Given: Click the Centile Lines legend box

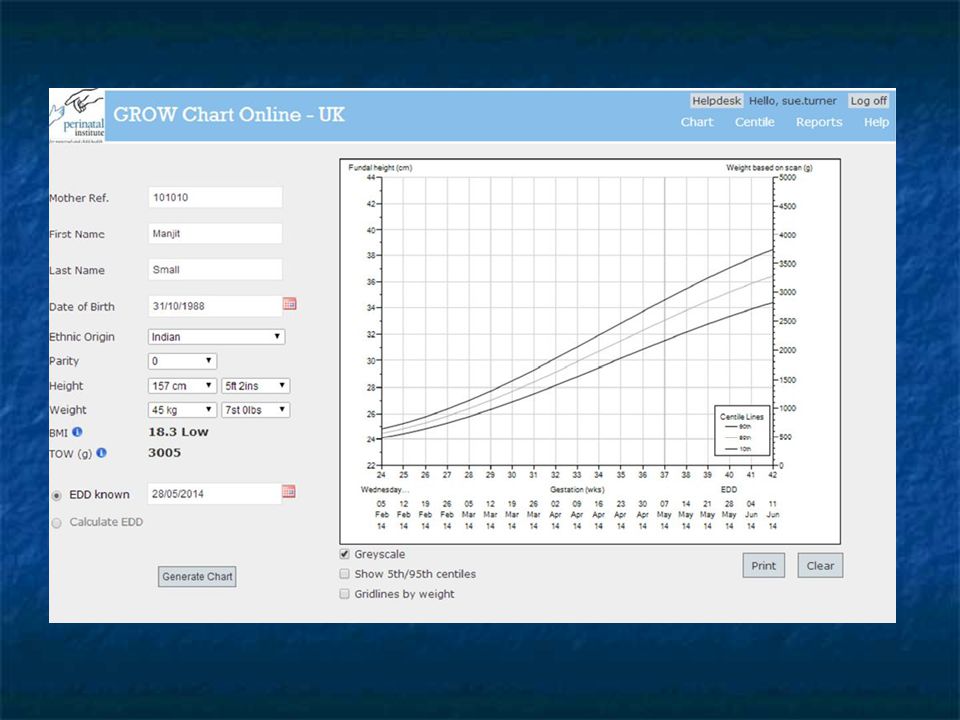Looking at the screenshot, I should [742, 430].
